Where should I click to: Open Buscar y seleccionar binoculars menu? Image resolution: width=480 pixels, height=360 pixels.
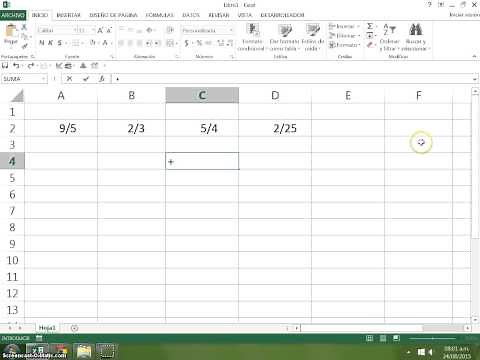click(x=415, y=37)
